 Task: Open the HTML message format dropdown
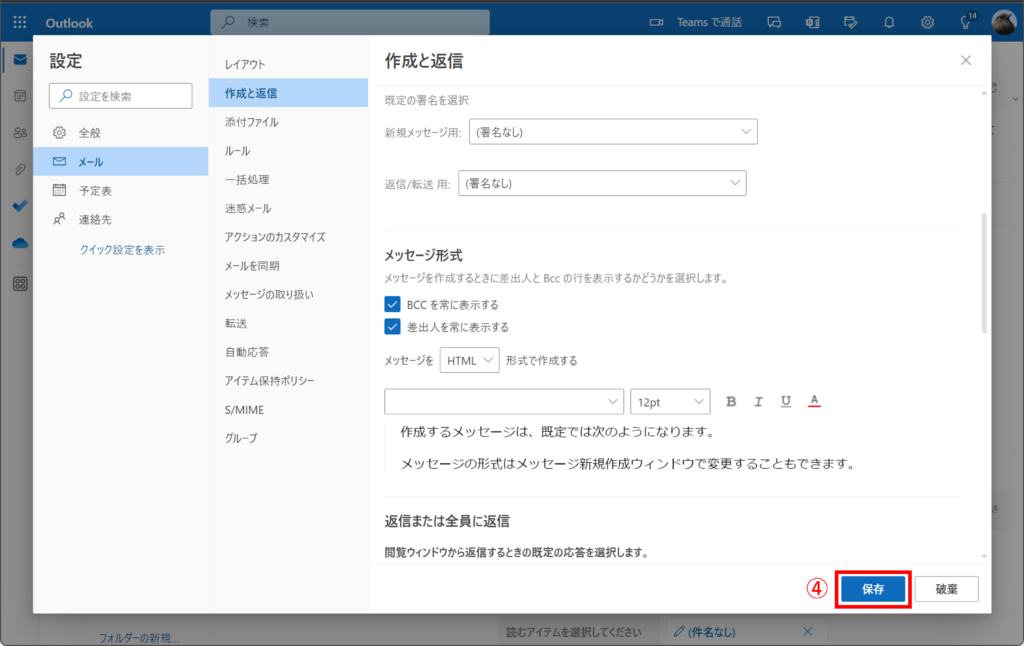(469, 360)
